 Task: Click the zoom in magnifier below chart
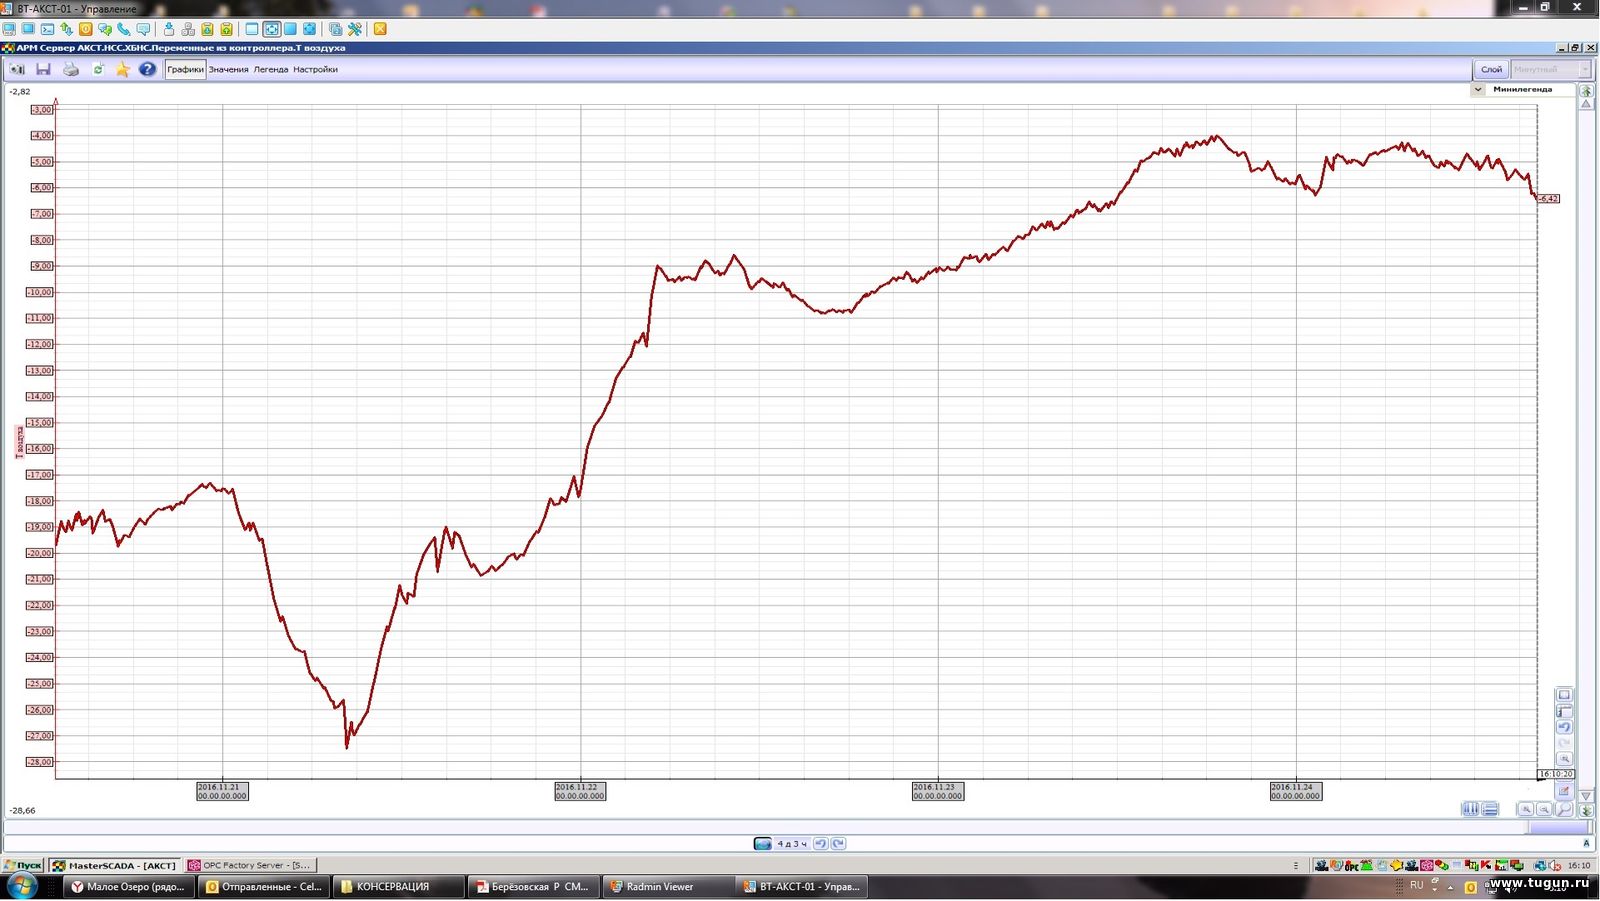(1526, 809)
